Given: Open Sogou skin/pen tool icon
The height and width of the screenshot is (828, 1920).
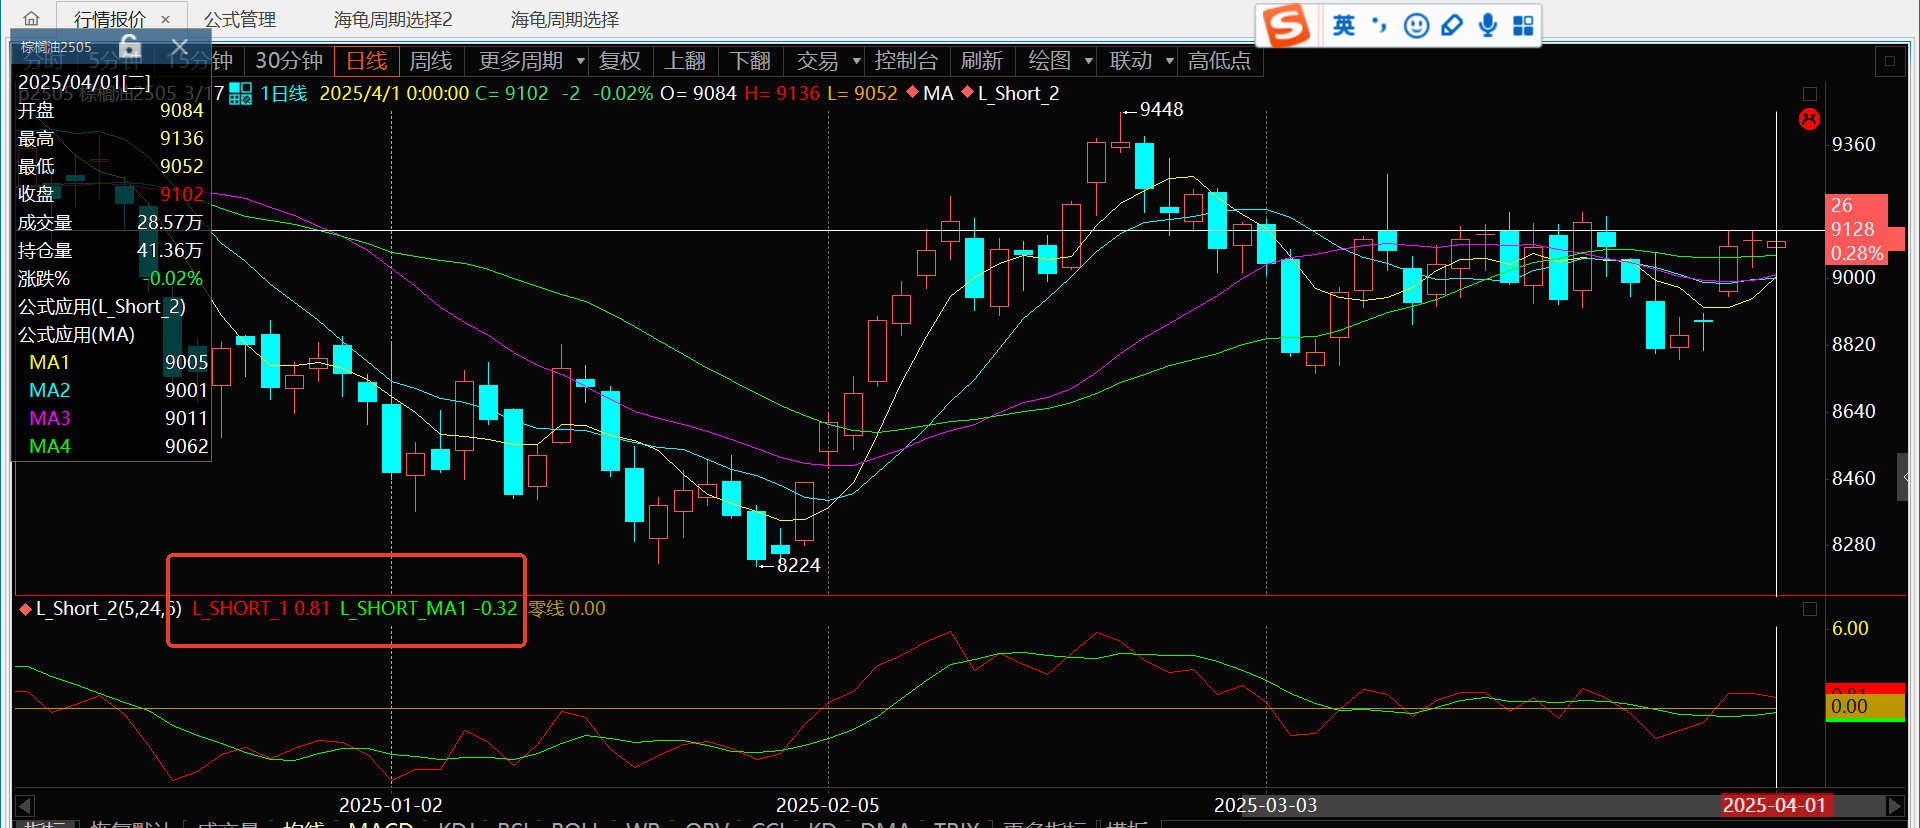Looking at the screenshot, I should click(x=1452, y=25).
